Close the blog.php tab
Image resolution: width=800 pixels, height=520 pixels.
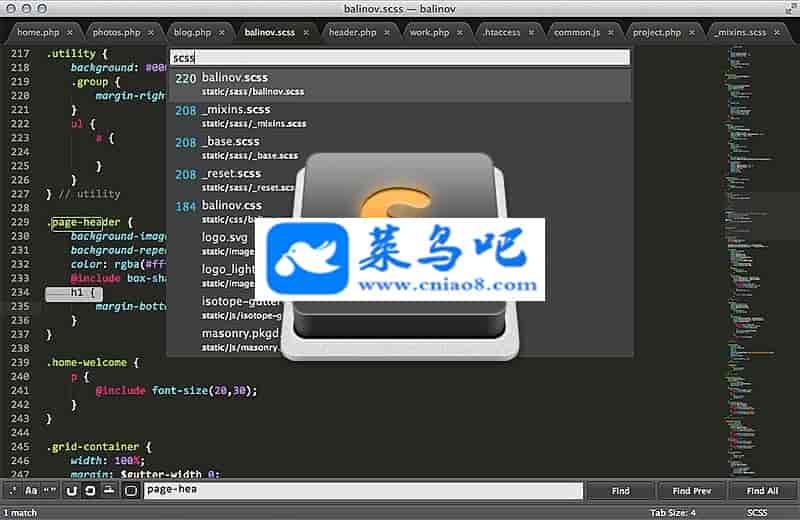point(219,32)
